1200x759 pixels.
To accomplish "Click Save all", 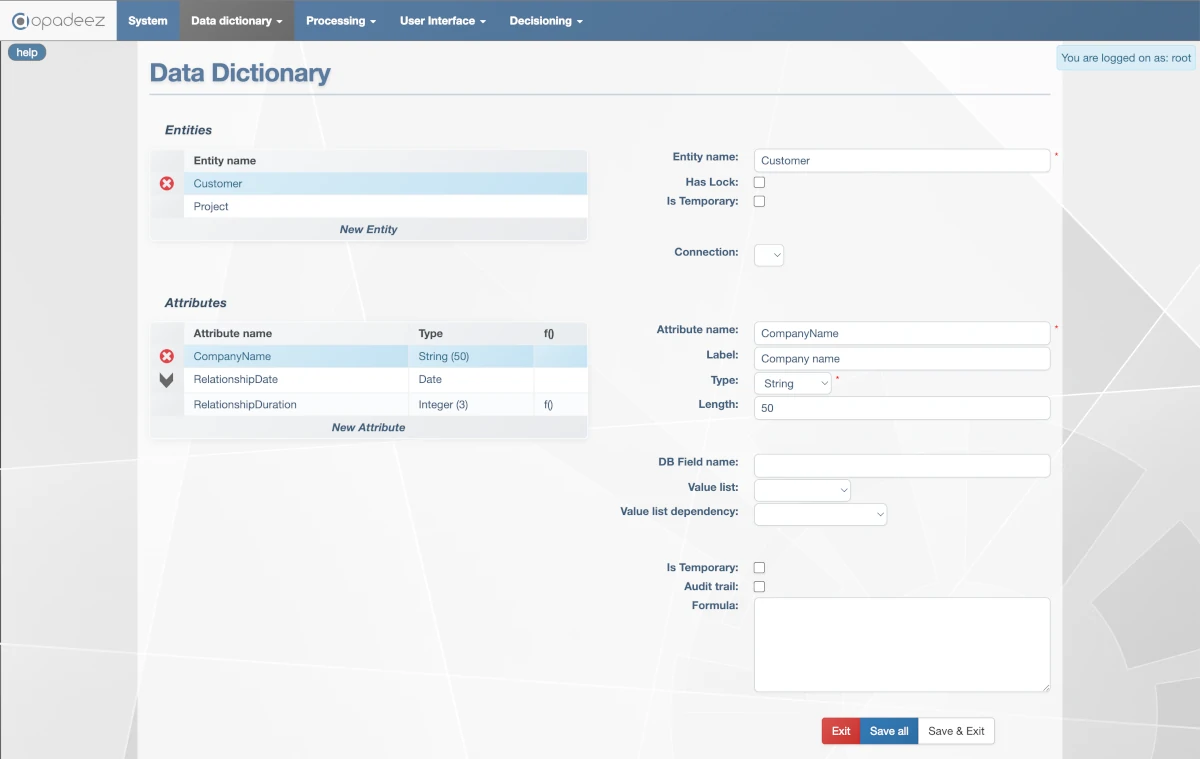I will click(888, 731).
